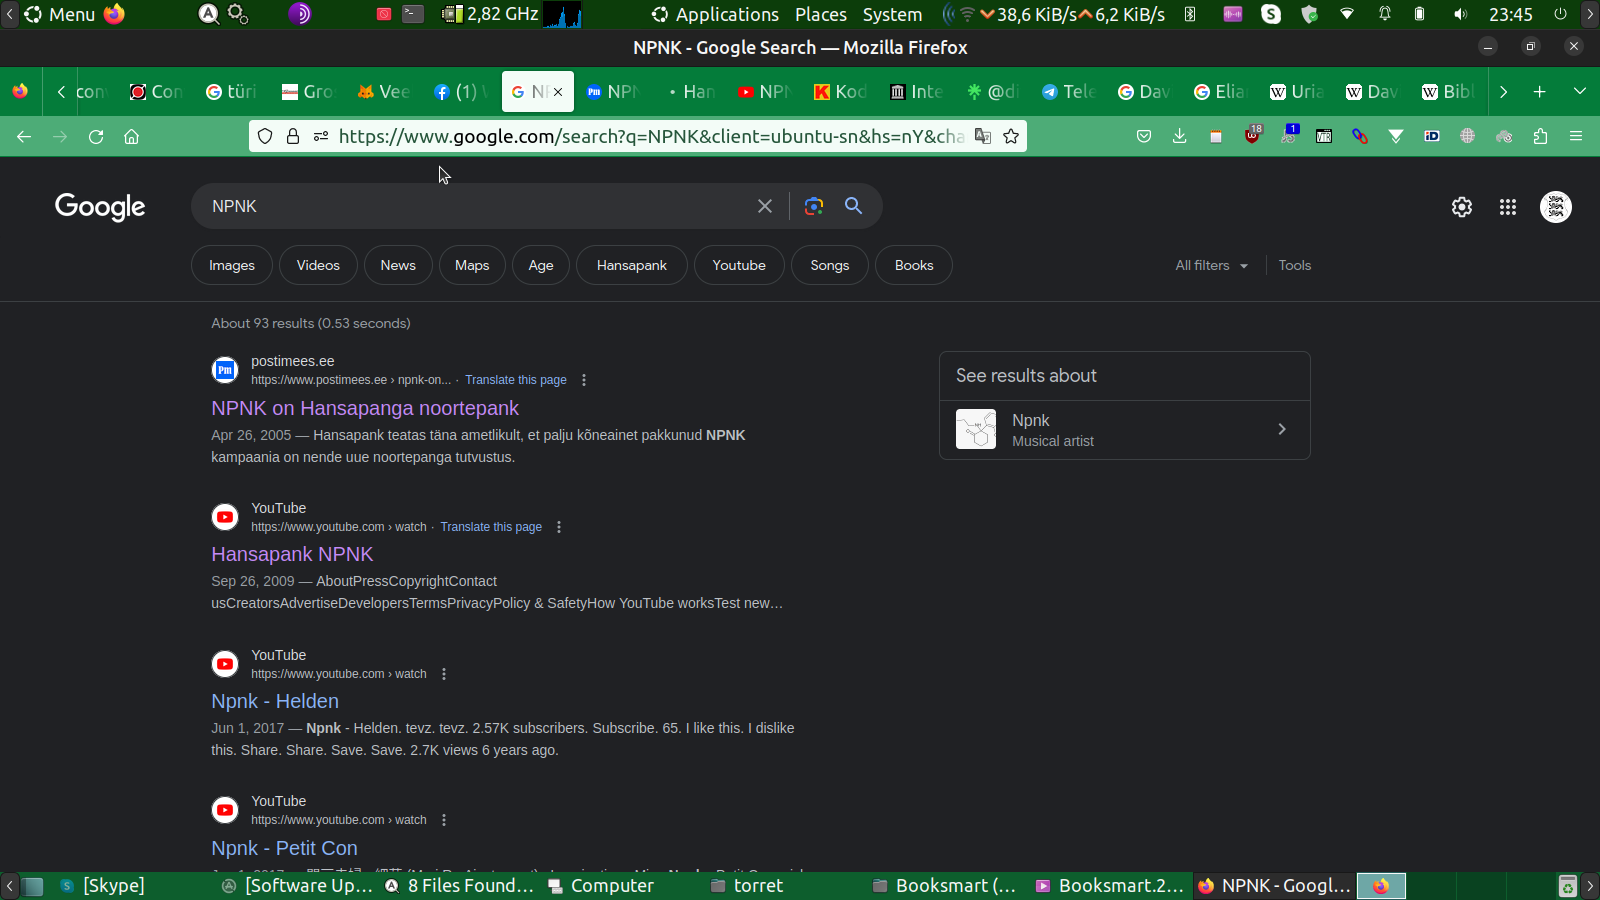Open the Npnk - Petit Con link
The height and width of the screenshot is (900, 1600).
tap(284, 848)
